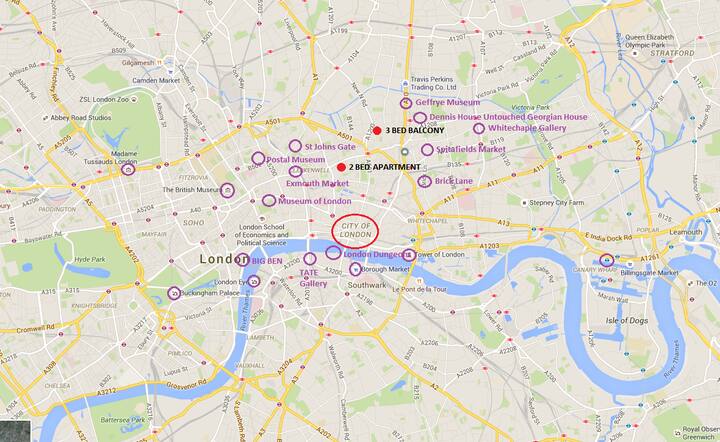Click the satellite thumbnail in bottom corner
Image resolution: width=720 pixels, height=442 pixels.
pyautogui.click(x=15, y=431)
